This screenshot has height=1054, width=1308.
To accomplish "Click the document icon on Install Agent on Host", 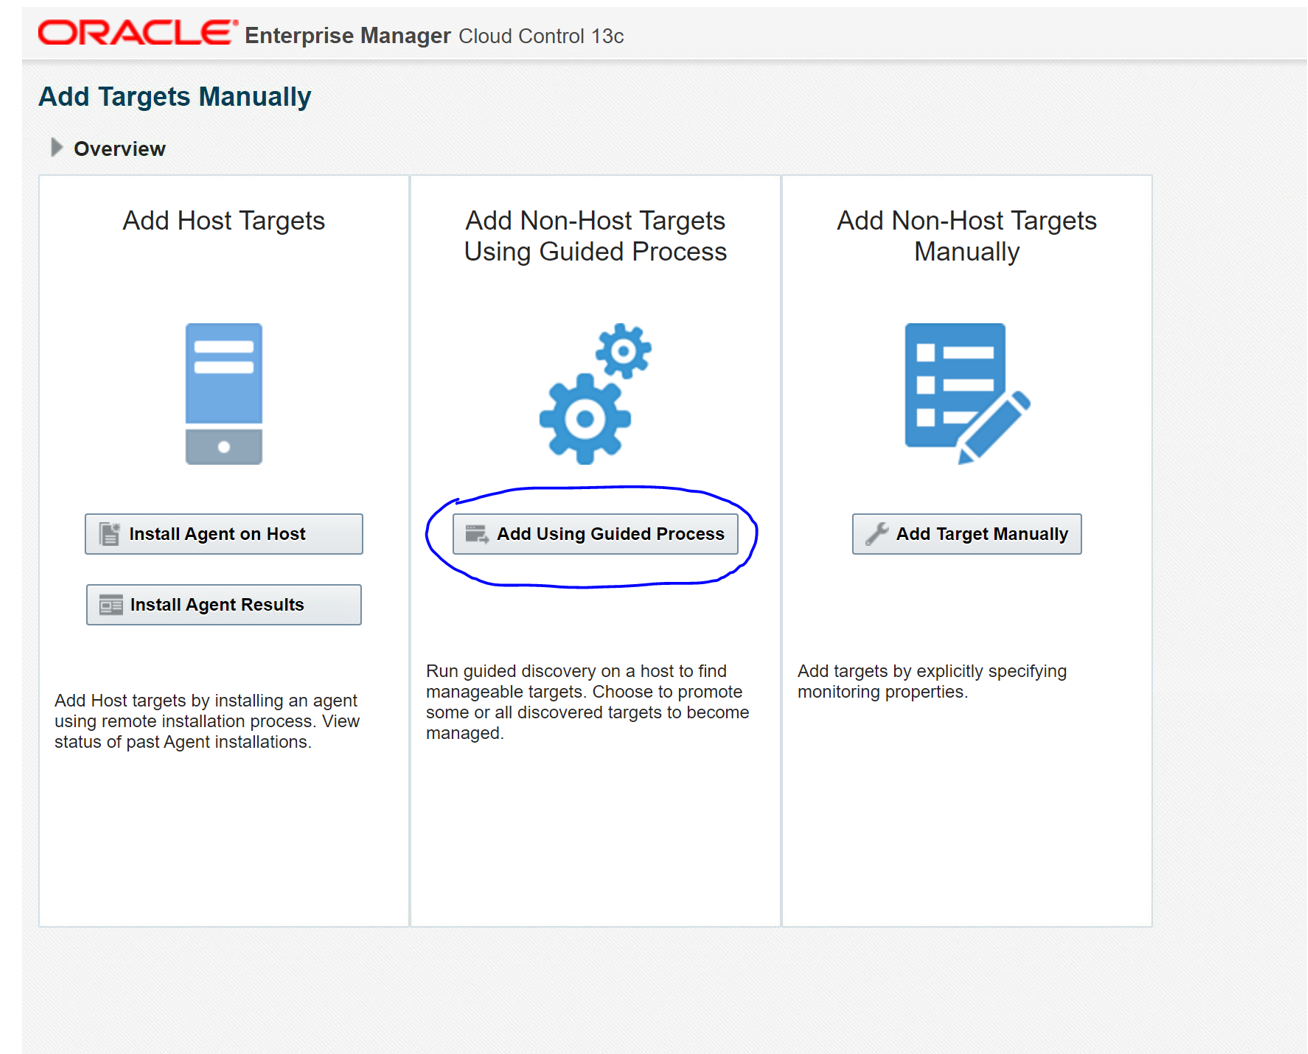I will (110, 534).
